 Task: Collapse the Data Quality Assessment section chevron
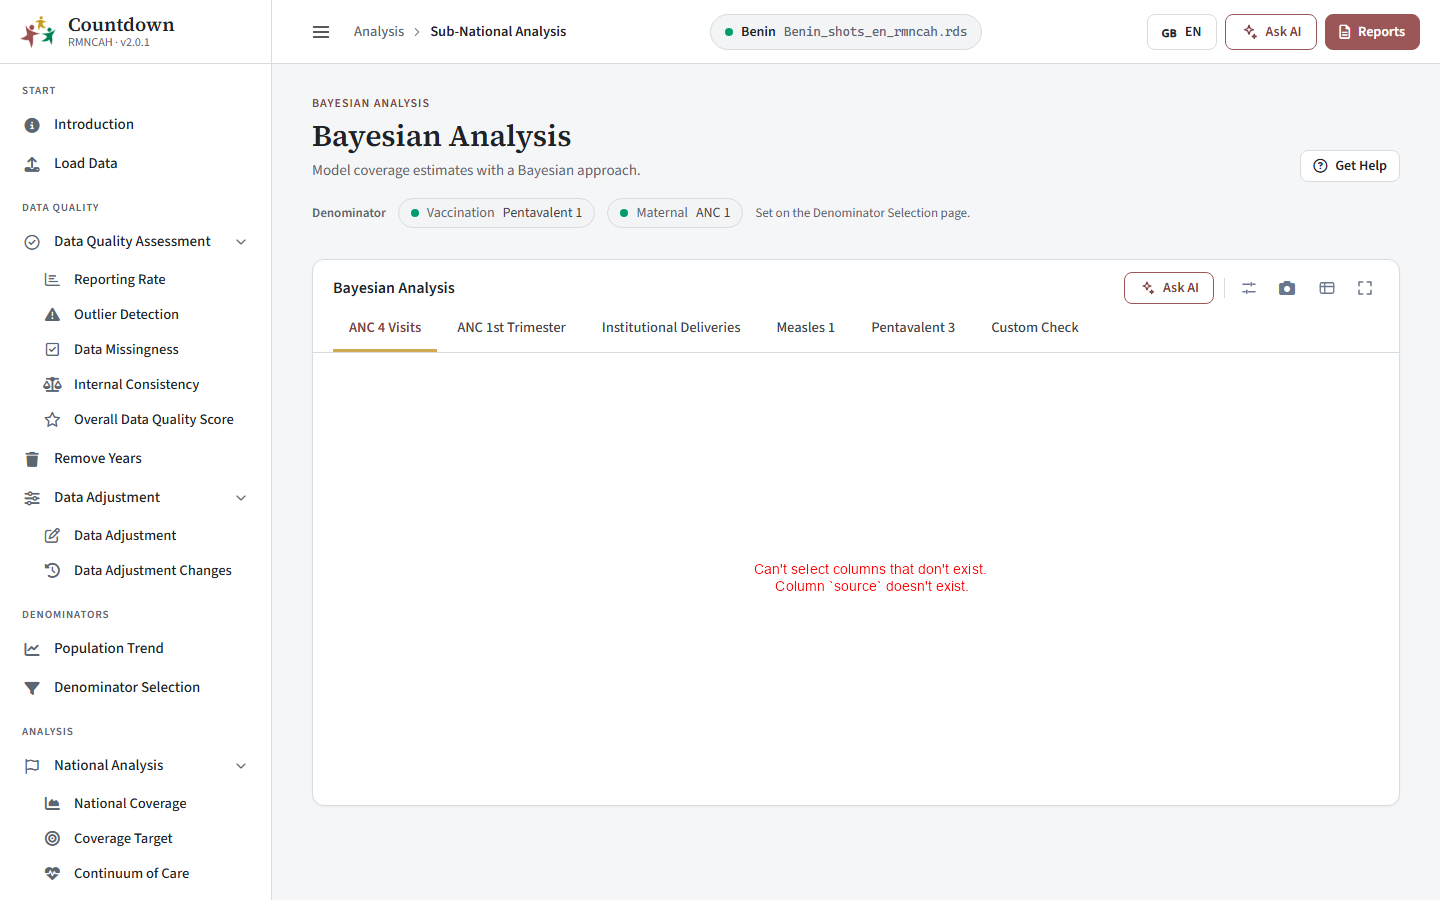pos(241,242)
